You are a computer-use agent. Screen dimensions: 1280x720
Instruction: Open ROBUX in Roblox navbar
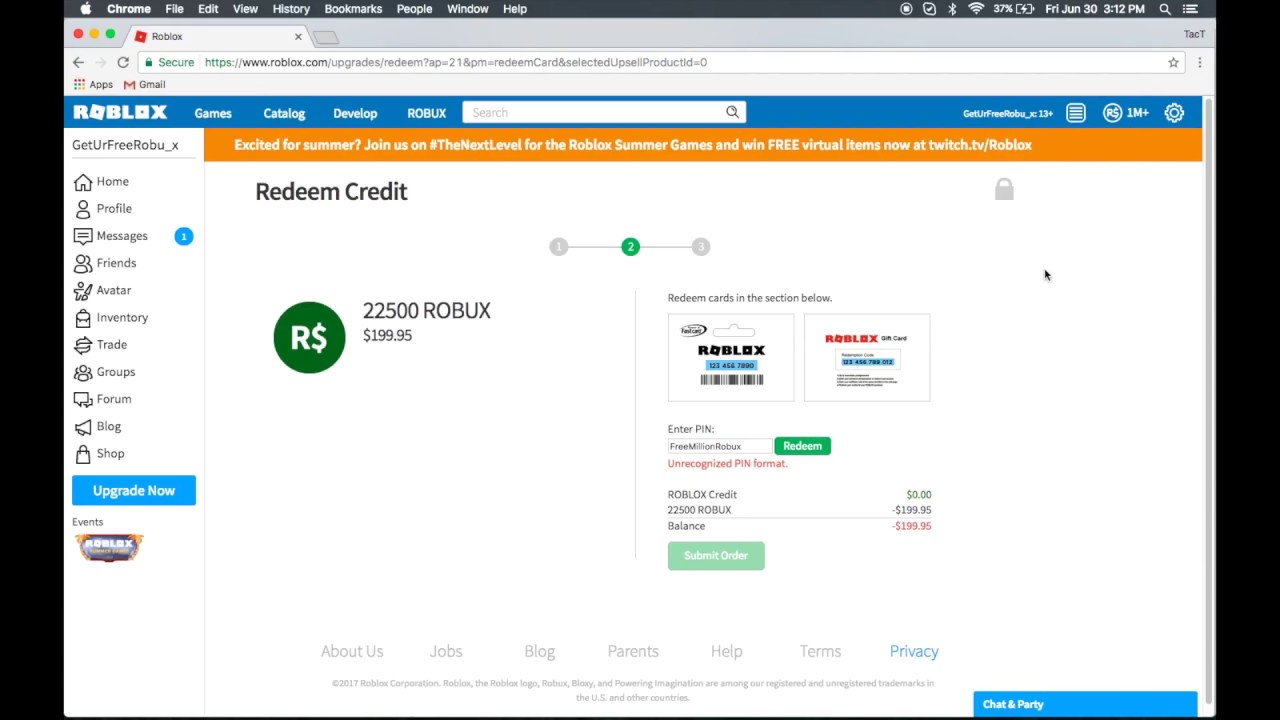(427, 113)
